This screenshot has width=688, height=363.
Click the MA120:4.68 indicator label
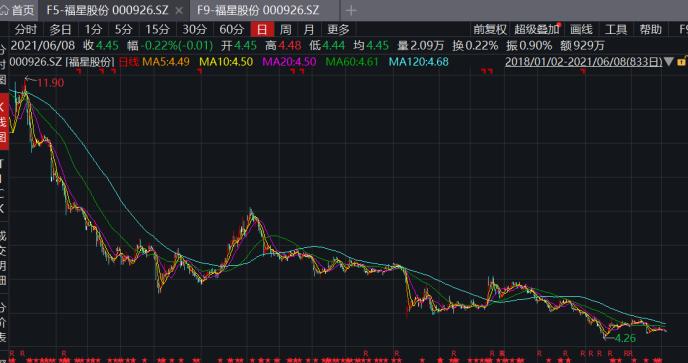pos(419,62)
